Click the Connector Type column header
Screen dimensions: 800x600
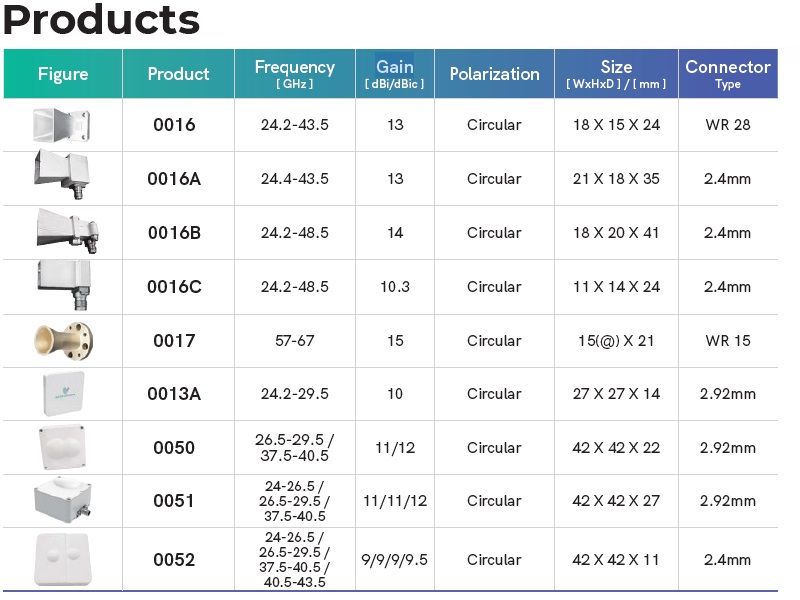pos(728,74)
